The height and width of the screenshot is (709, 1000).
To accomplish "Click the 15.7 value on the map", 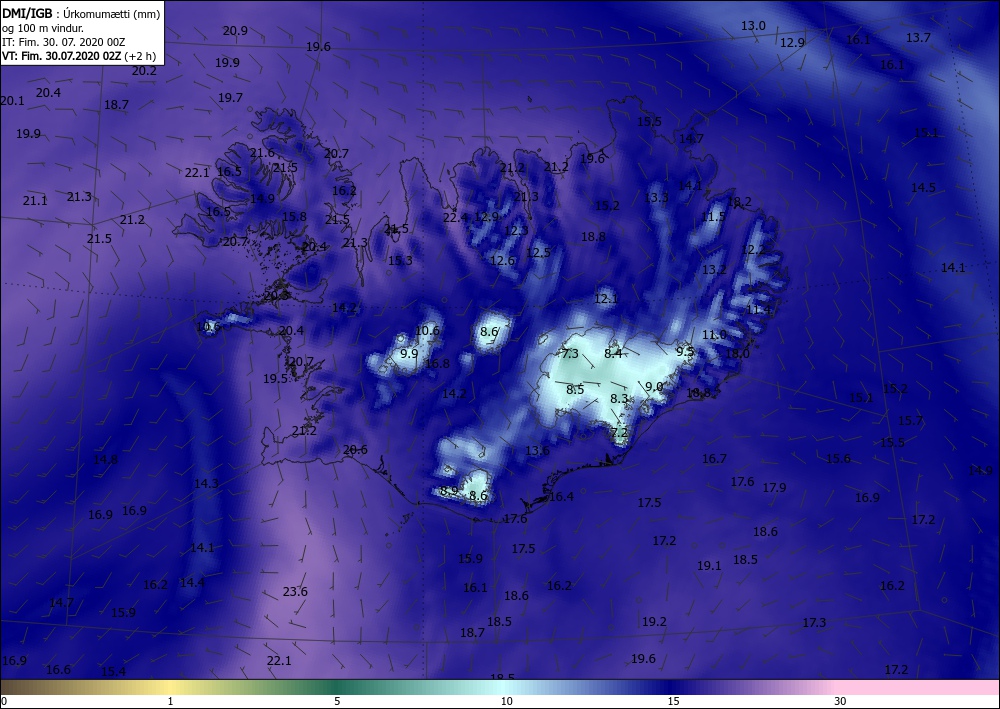I will tap(910, 421).
